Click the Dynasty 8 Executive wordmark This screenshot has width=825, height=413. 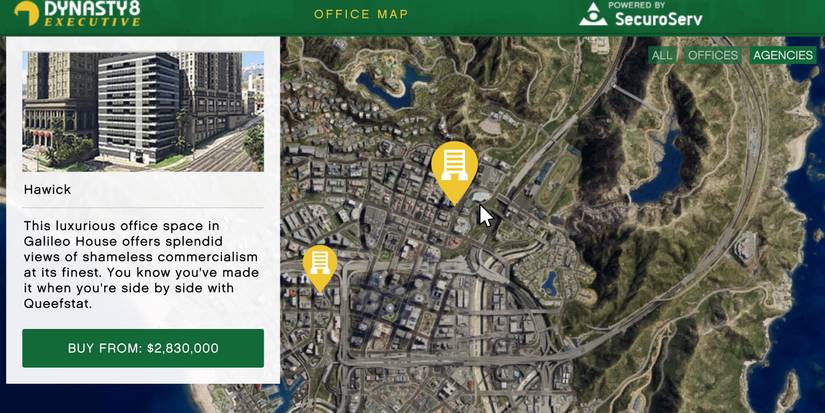tap(91, 14)
